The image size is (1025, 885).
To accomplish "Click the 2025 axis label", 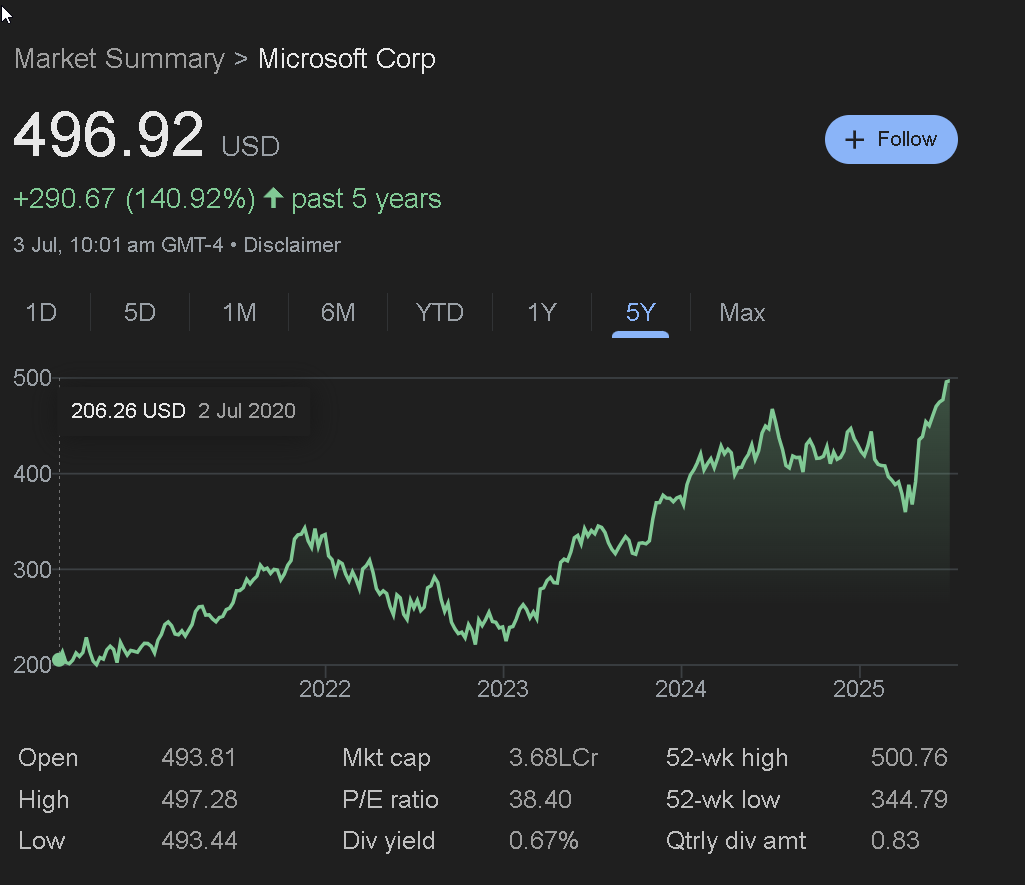I will tap(858, 689).
